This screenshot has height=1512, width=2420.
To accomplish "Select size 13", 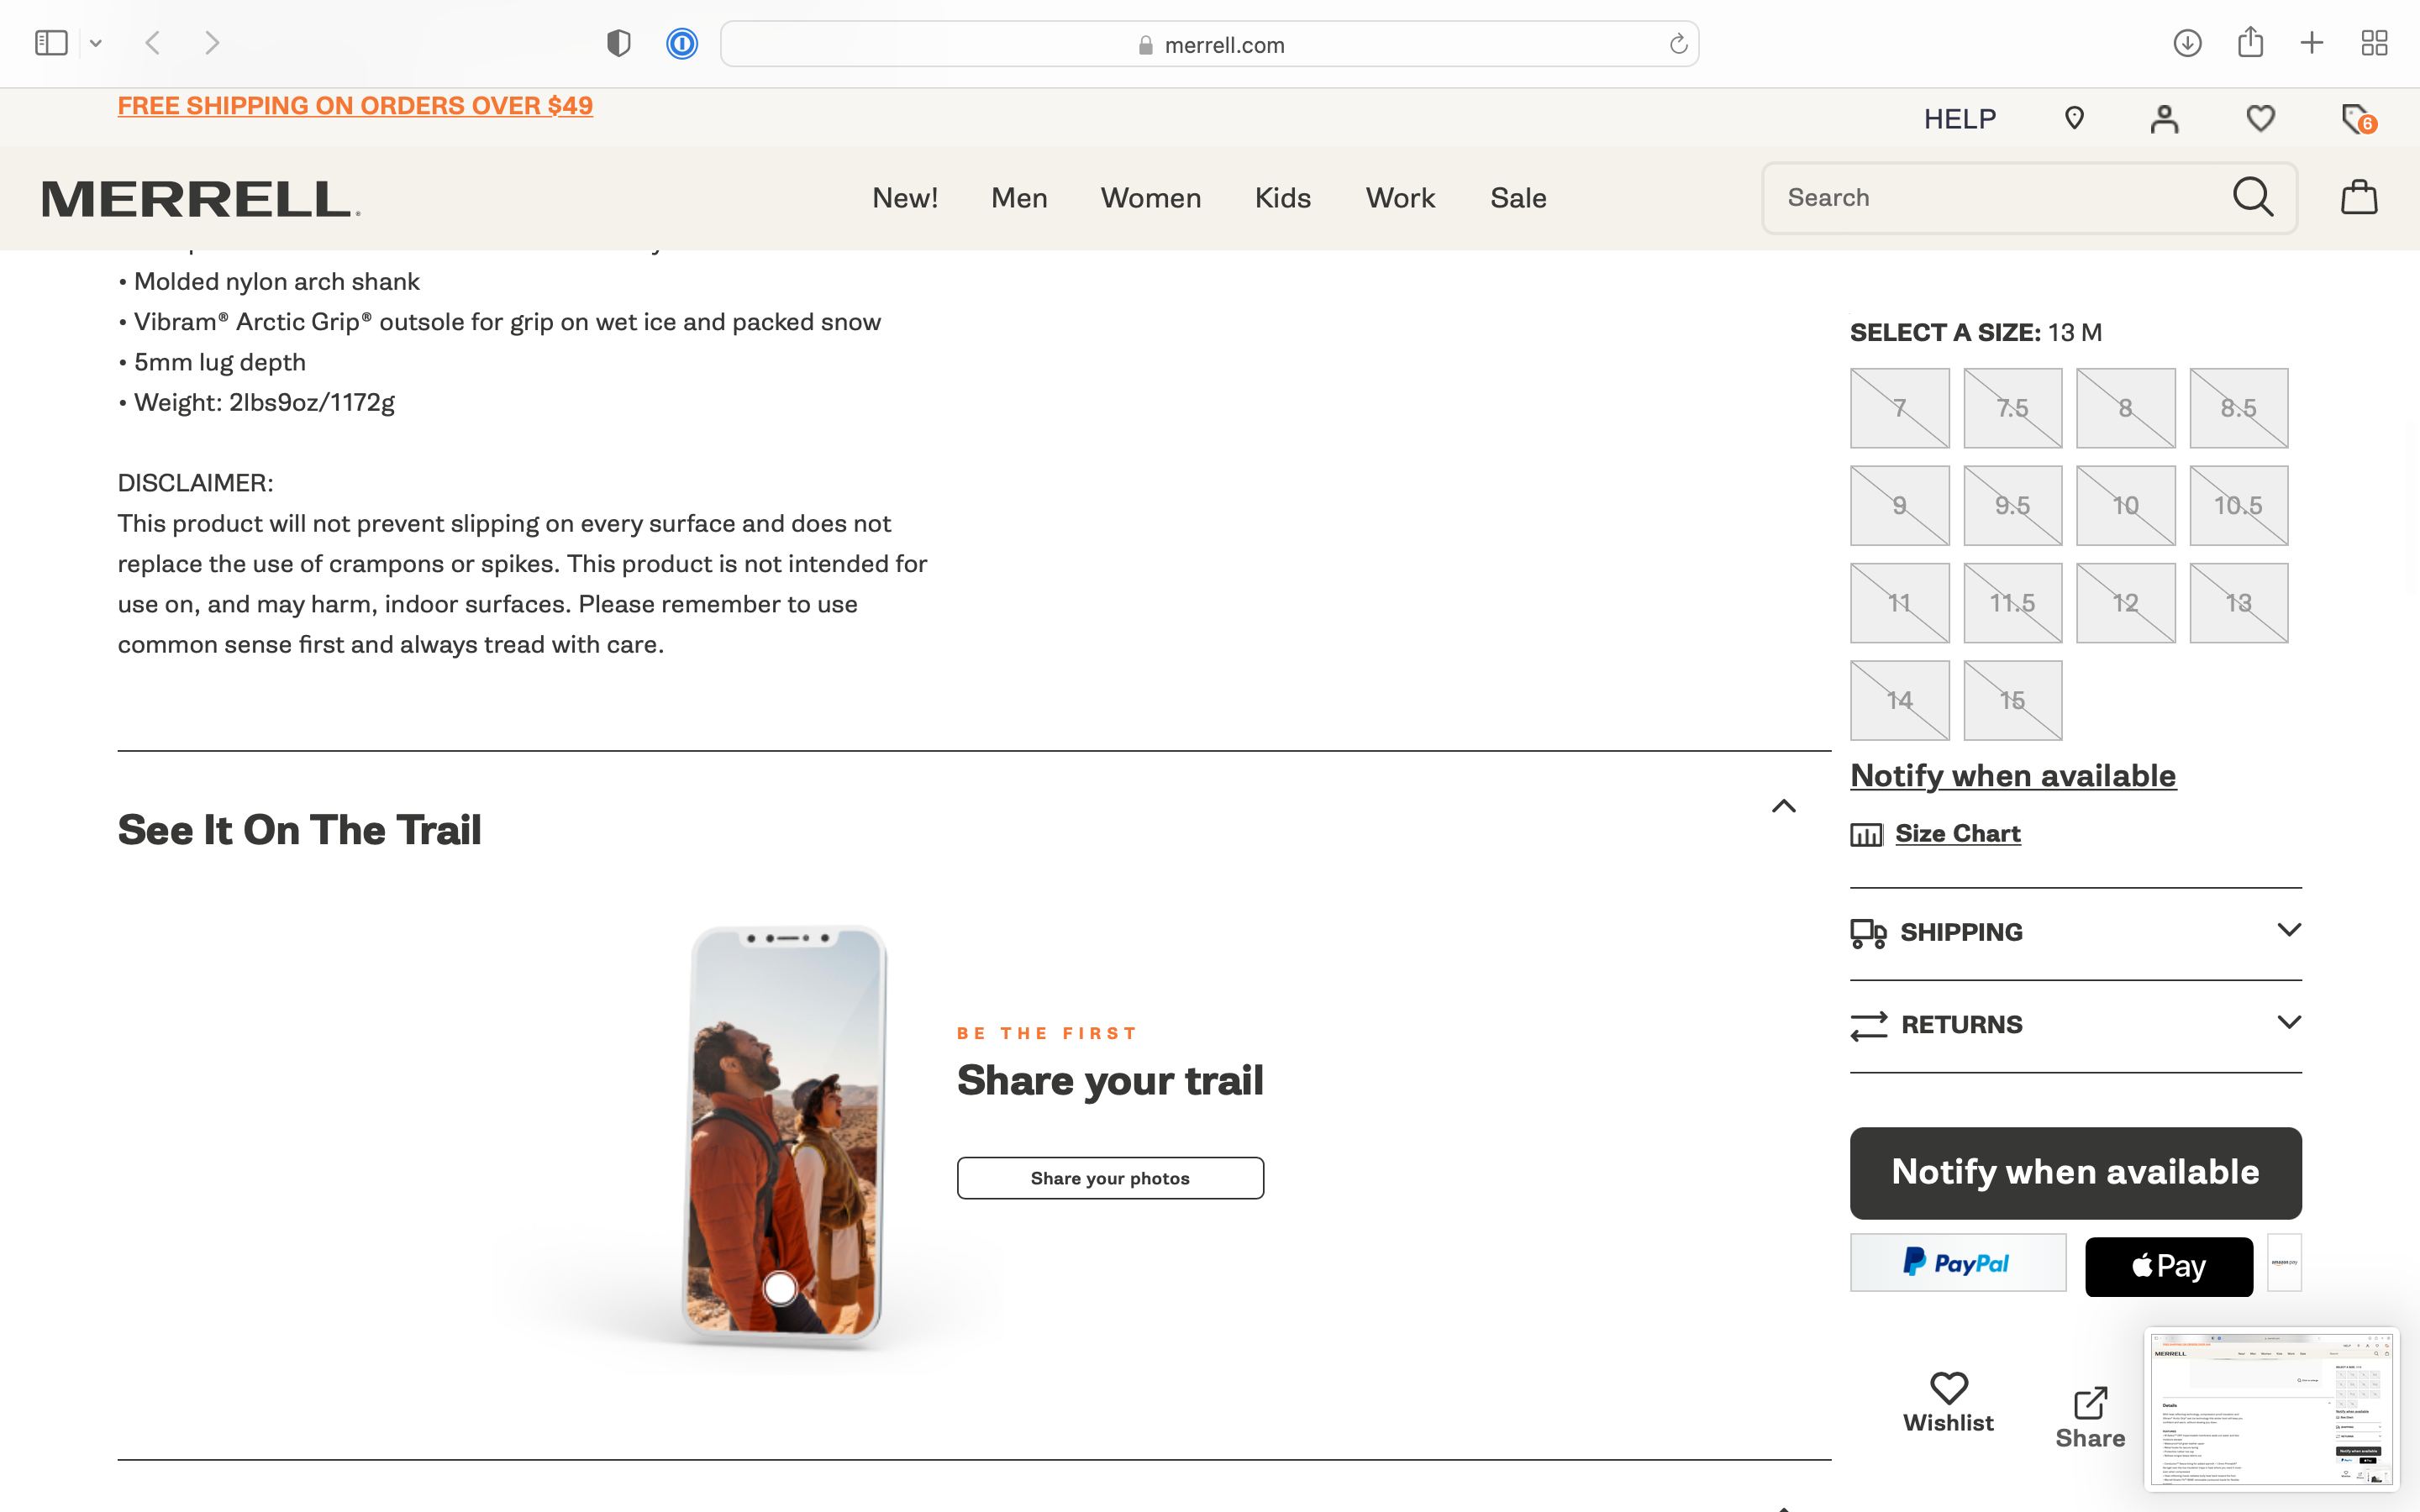I will point(2239,603).
